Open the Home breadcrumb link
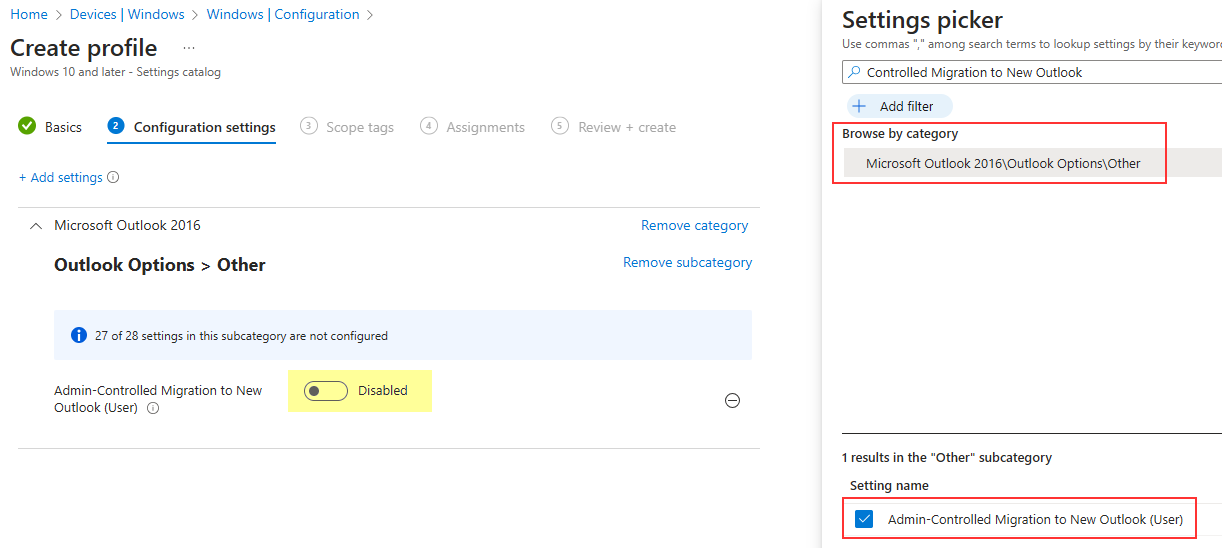 29,14
